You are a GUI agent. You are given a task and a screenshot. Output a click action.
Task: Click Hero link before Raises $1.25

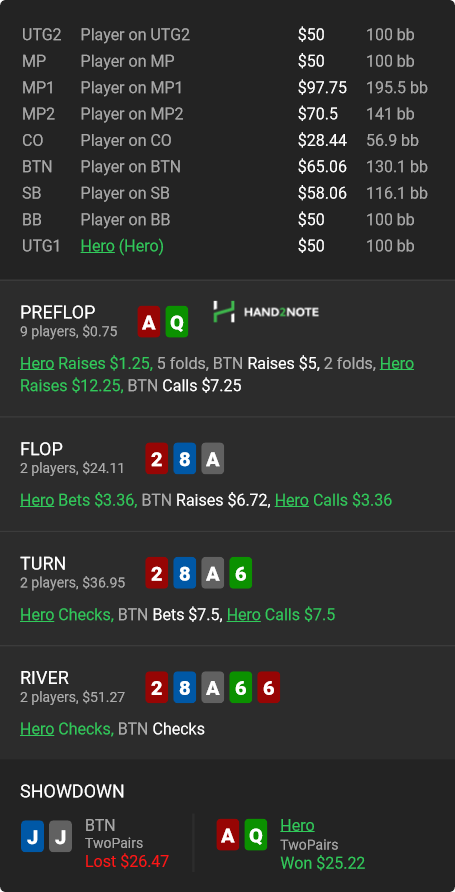tap(37, 364)
